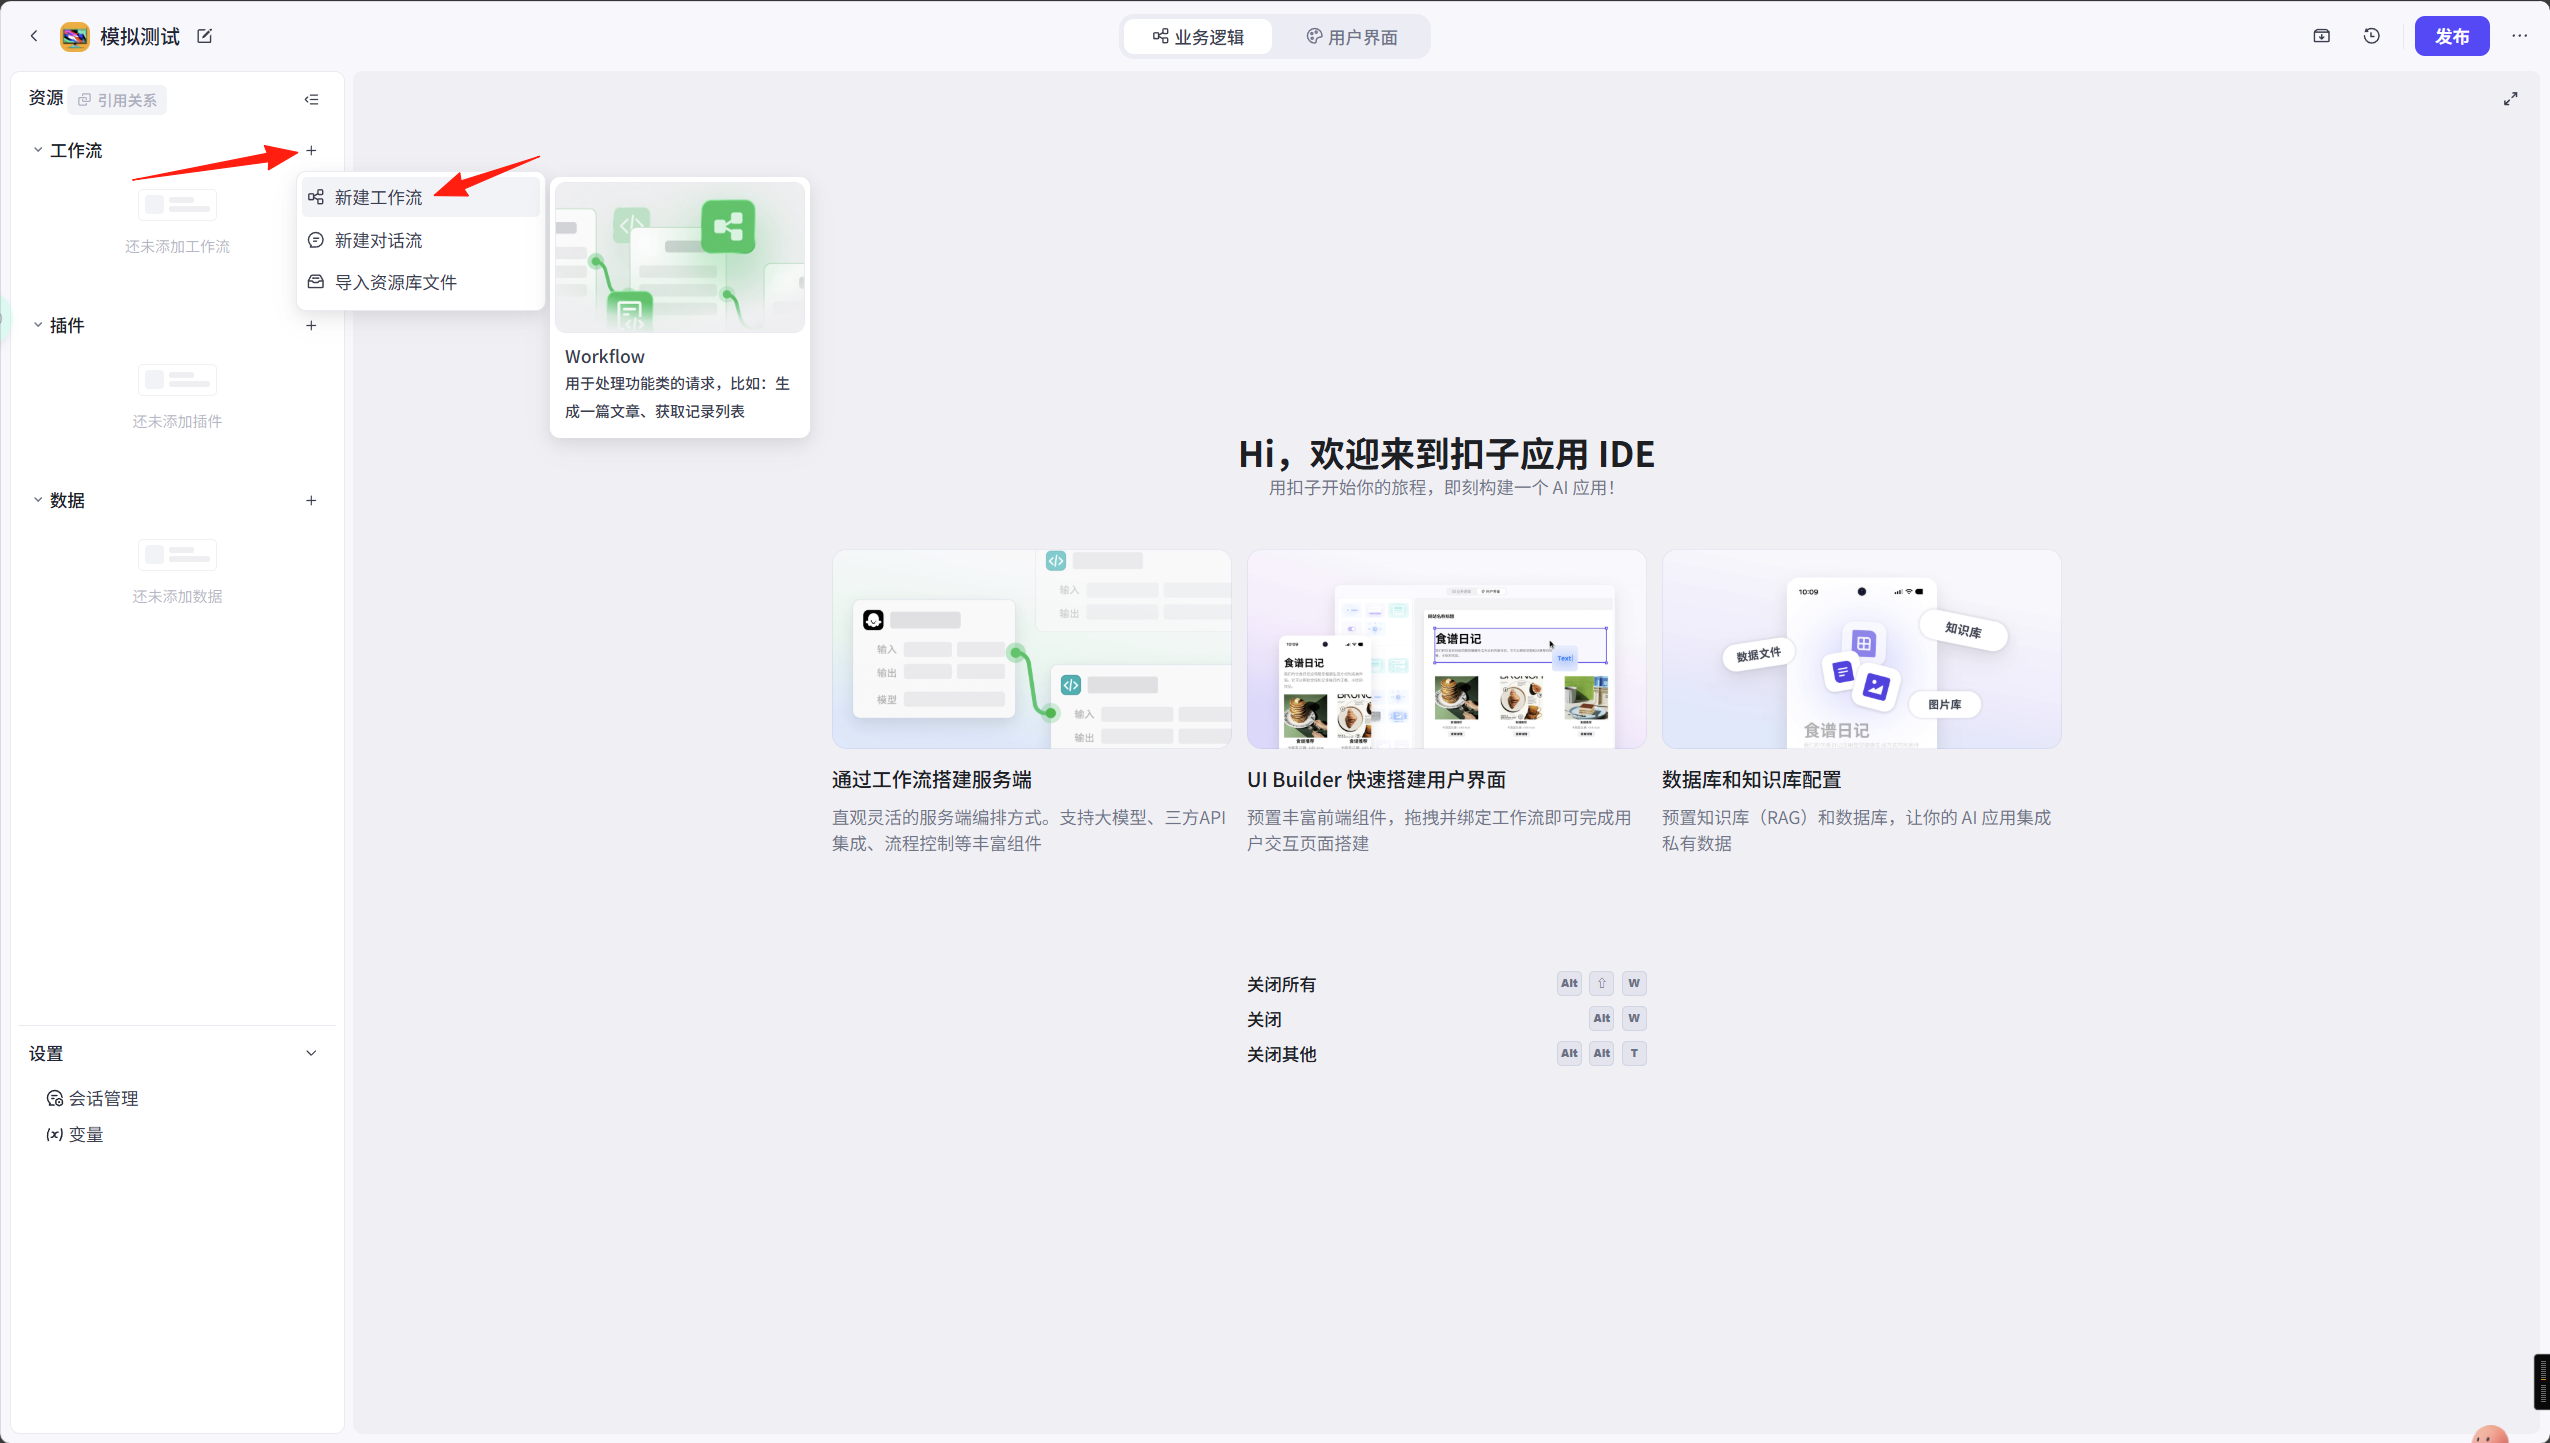This screenshot has height=1443, width=2550.
Task: Click the Workflow preview thumbnail image
Action: (680, 257)
